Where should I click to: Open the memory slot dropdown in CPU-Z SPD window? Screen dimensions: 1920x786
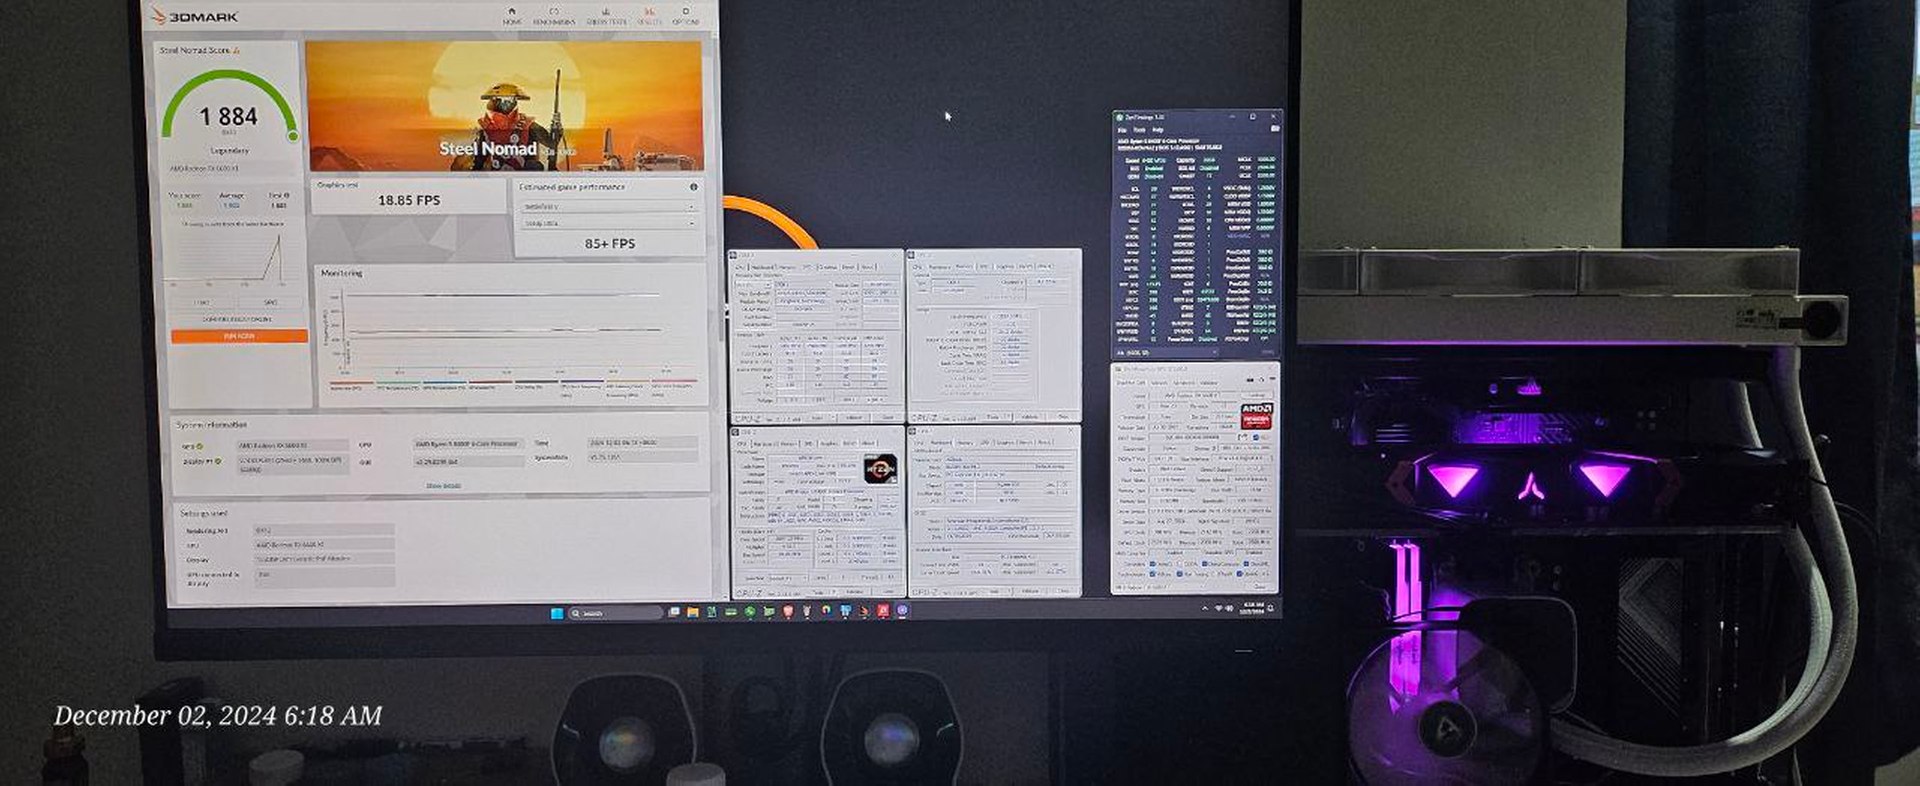coord(753,284)
